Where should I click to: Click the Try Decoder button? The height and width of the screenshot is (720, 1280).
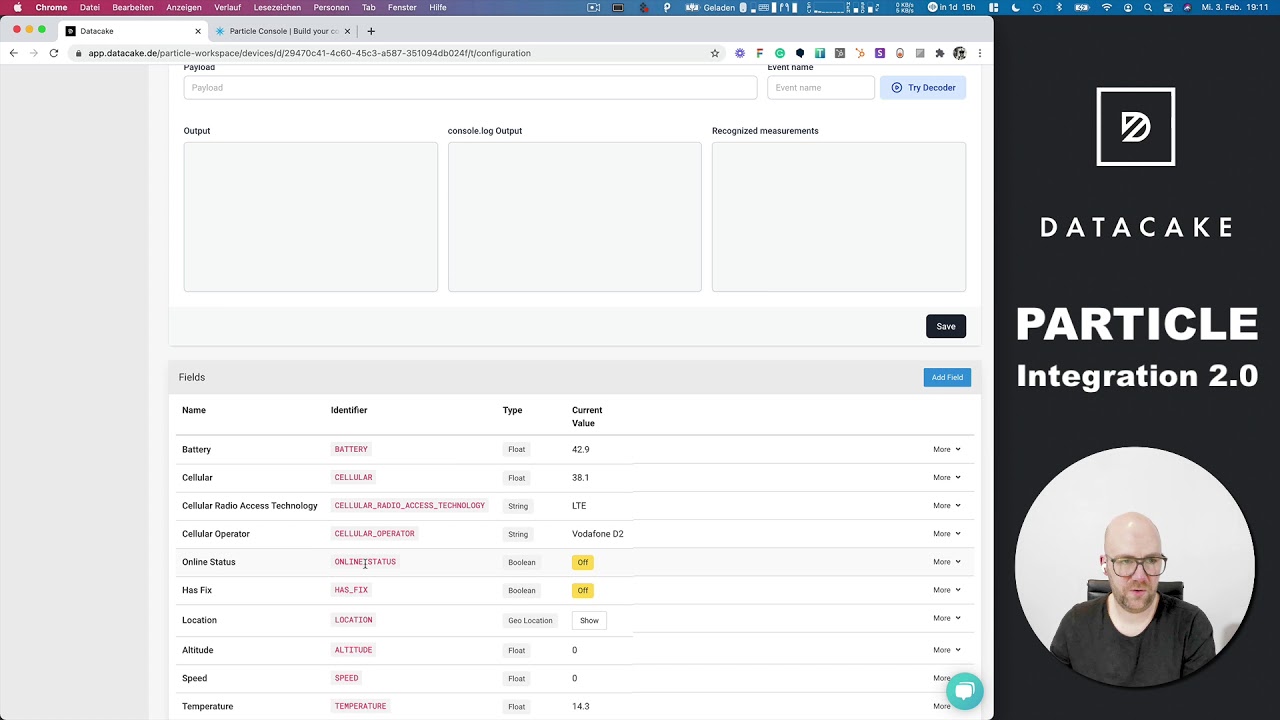tap(923, 88)
